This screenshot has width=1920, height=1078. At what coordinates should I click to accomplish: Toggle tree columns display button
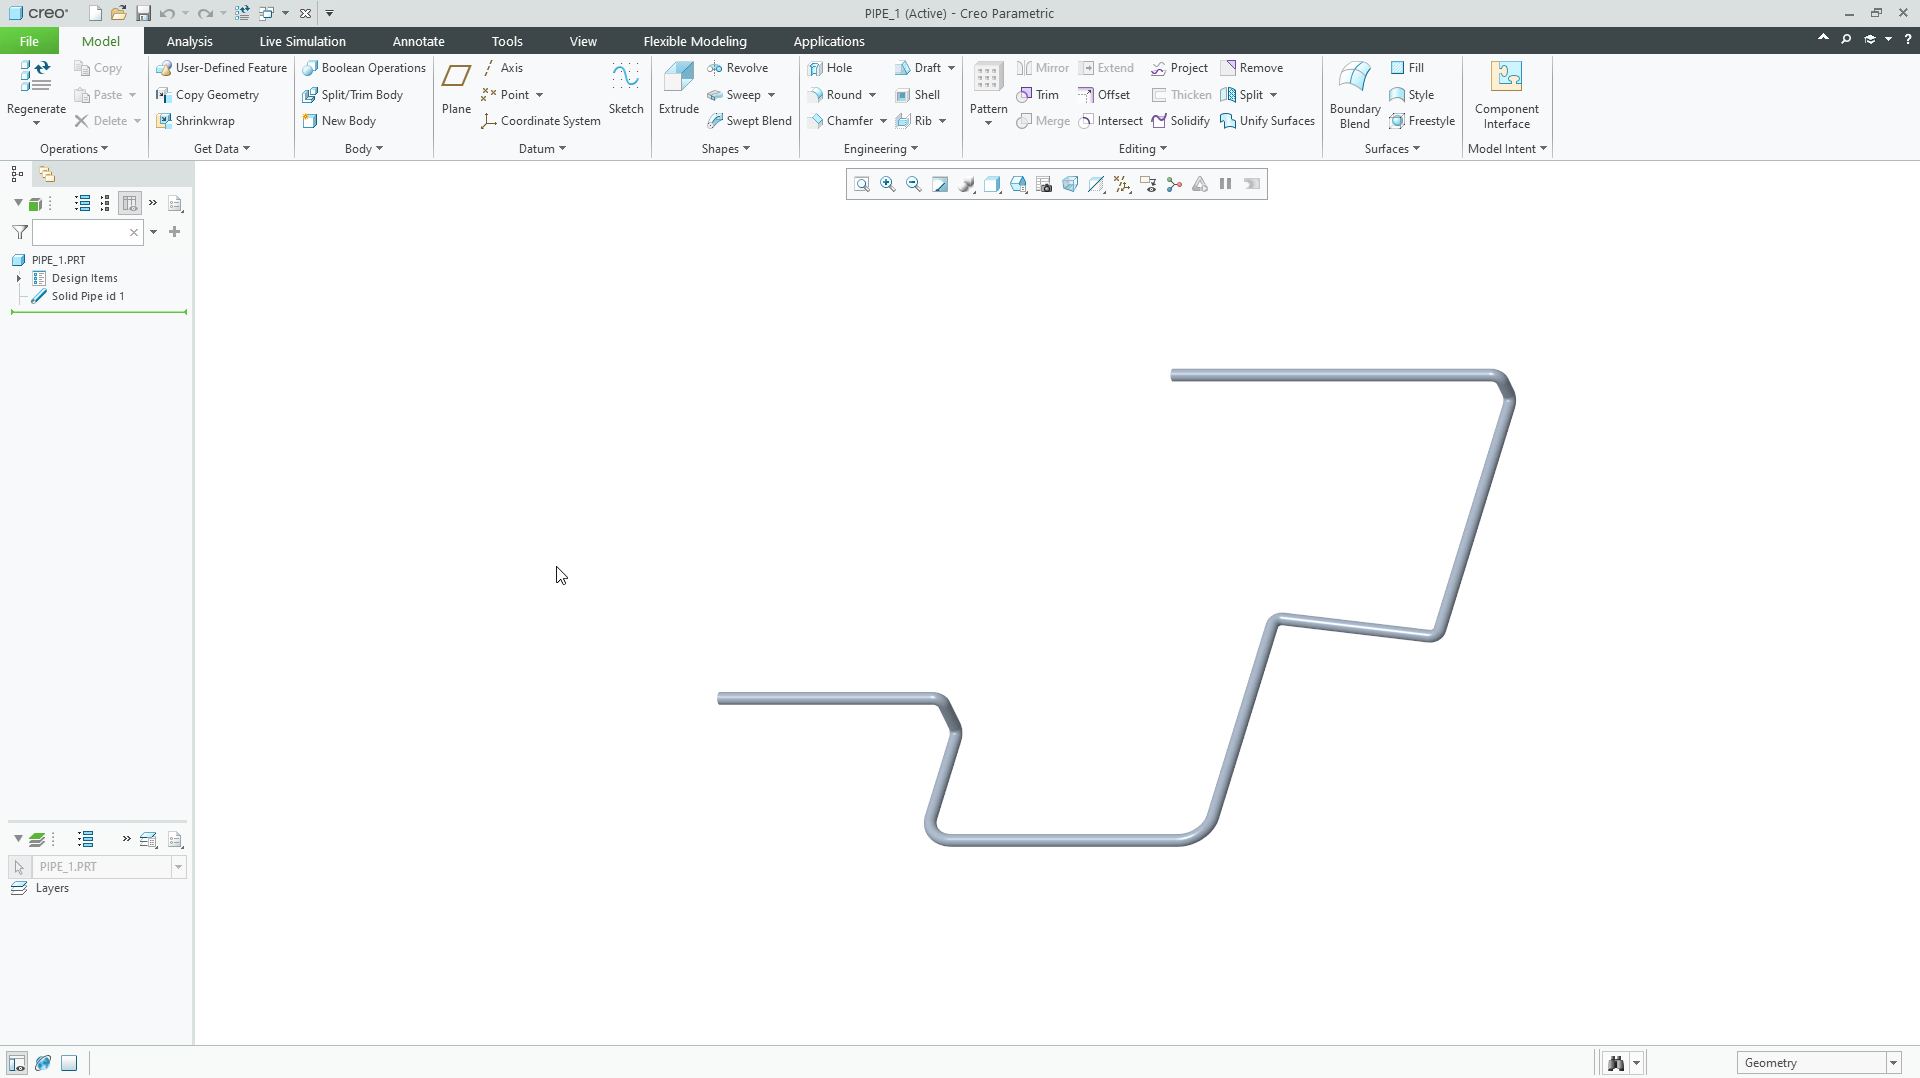(130, 203)
